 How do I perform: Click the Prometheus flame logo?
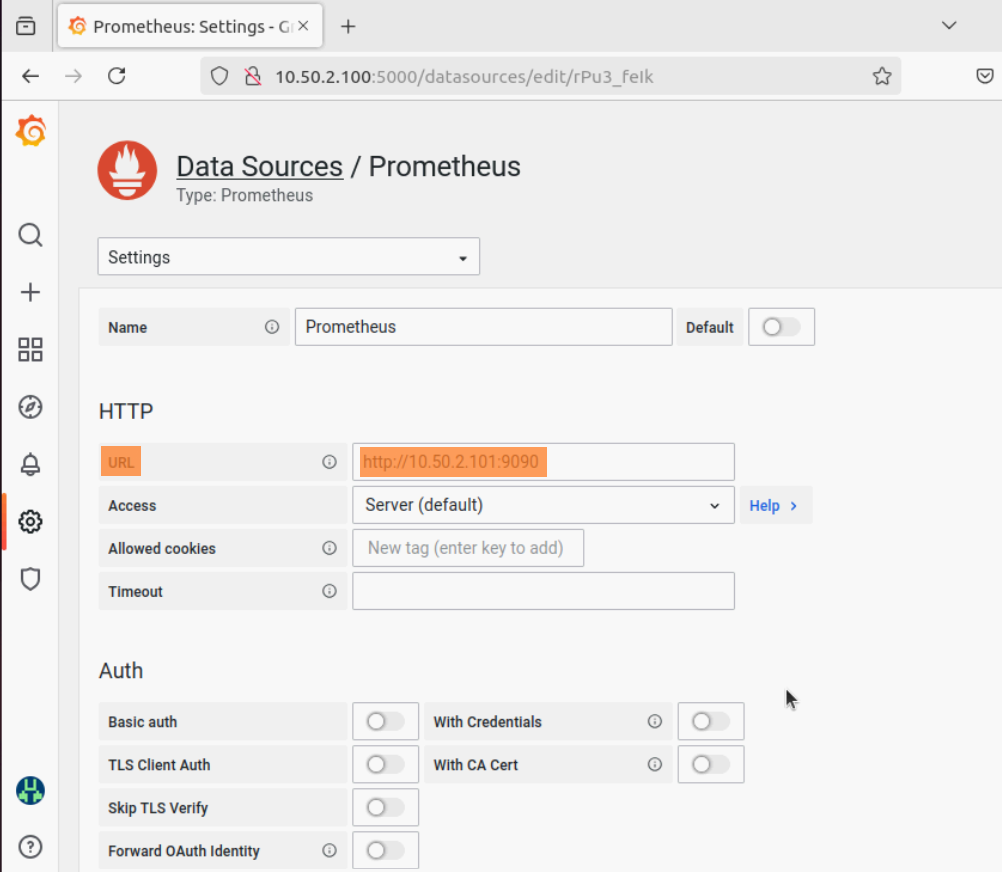coord(127,171)
